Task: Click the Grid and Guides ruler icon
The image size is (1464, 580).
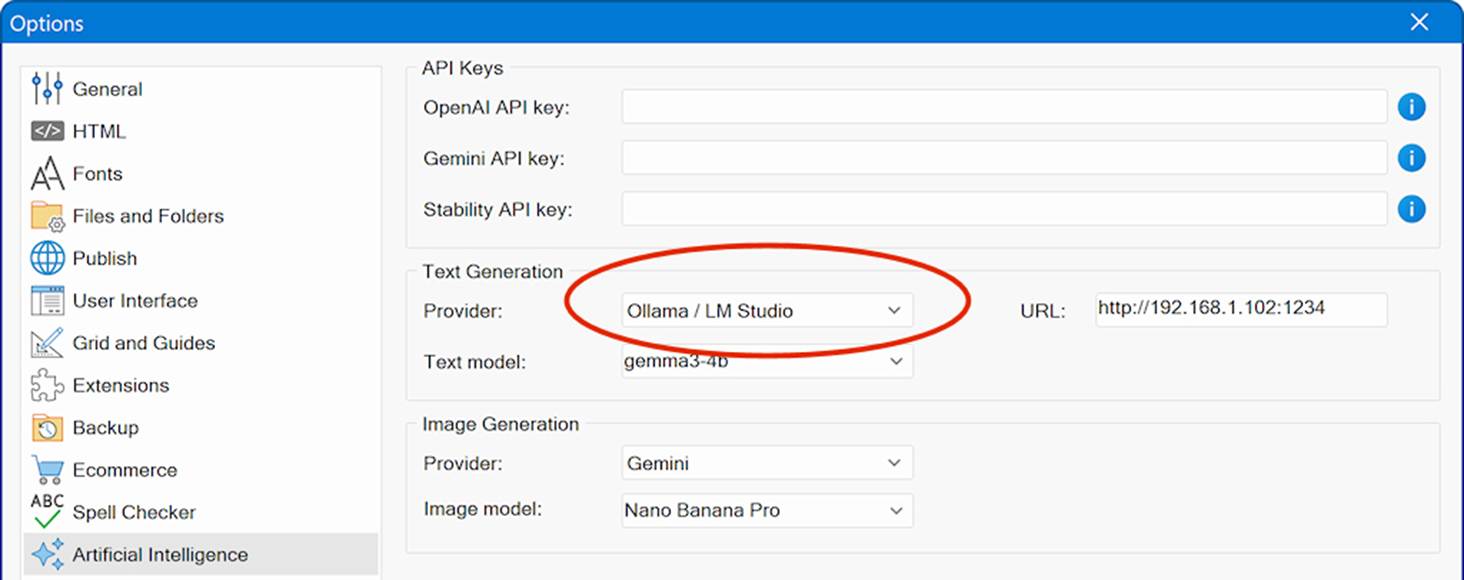Action: (x=47, y=343)
